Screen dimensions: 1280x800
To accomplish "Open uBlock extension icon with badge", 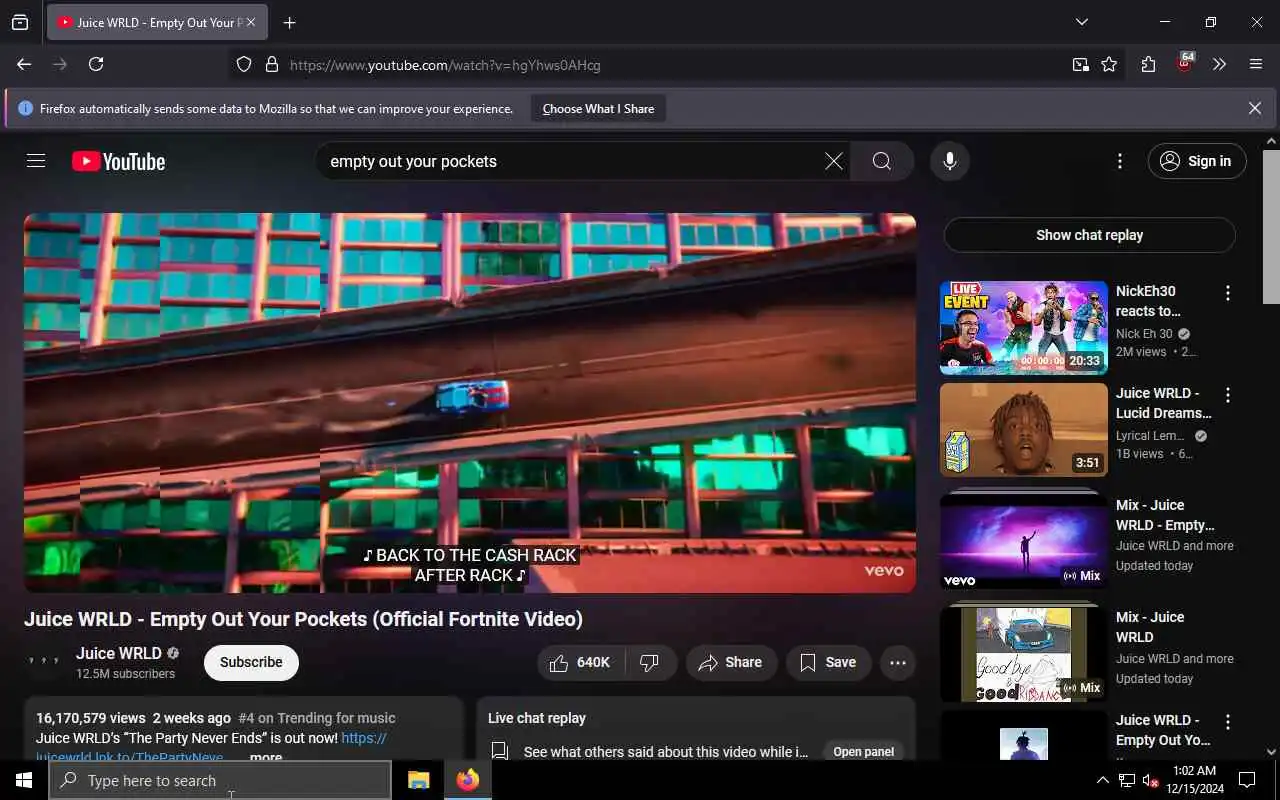I will click(1185, 62).
